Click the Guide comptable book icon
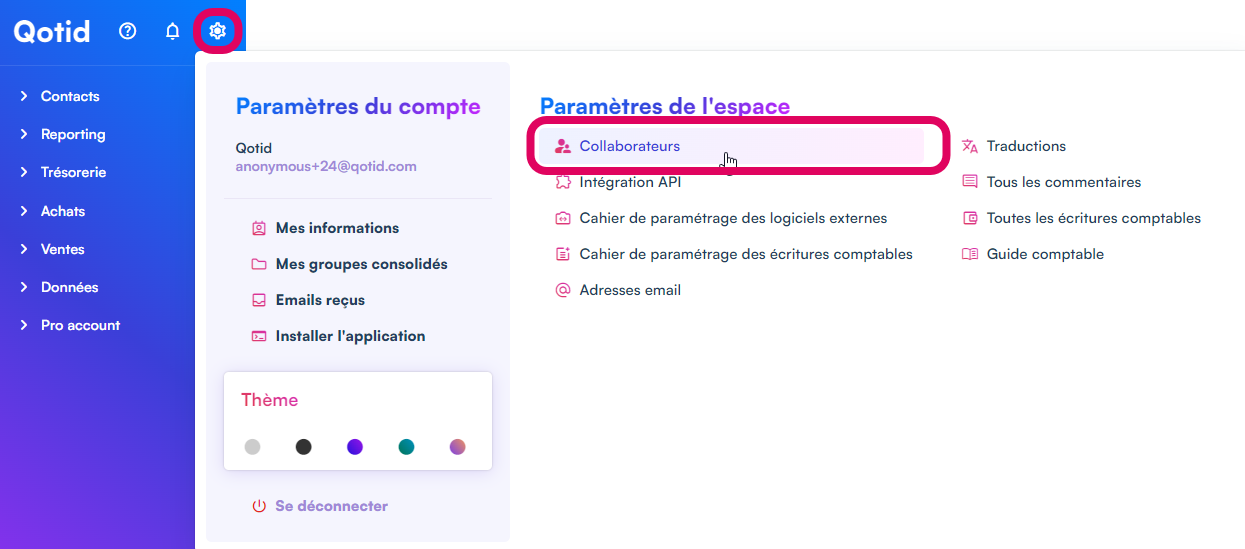 [969, 254]
